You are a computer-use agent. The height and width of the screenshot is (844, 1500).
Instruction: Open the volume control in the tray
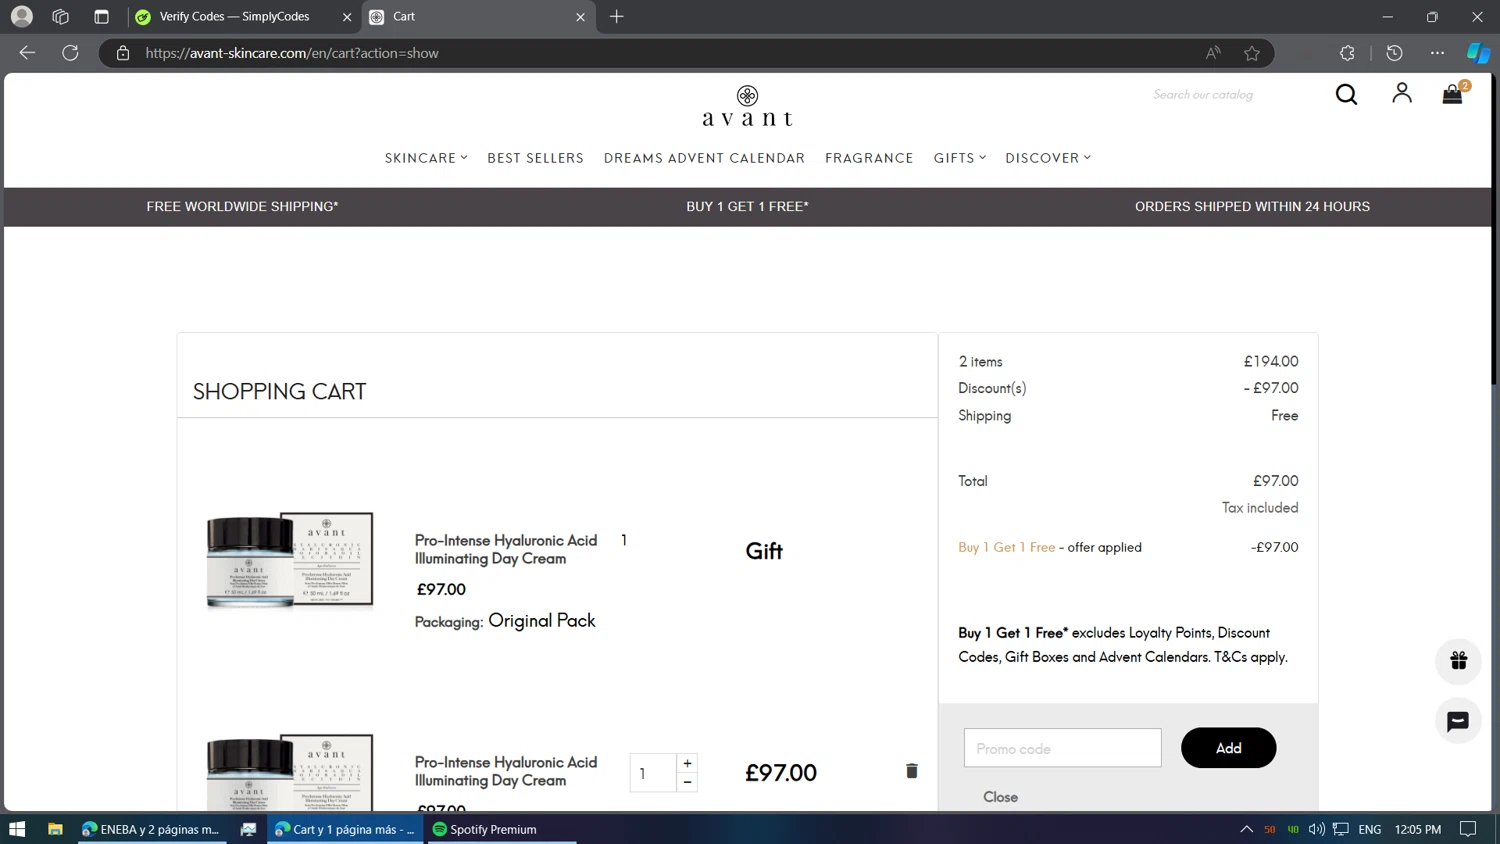1316,829
